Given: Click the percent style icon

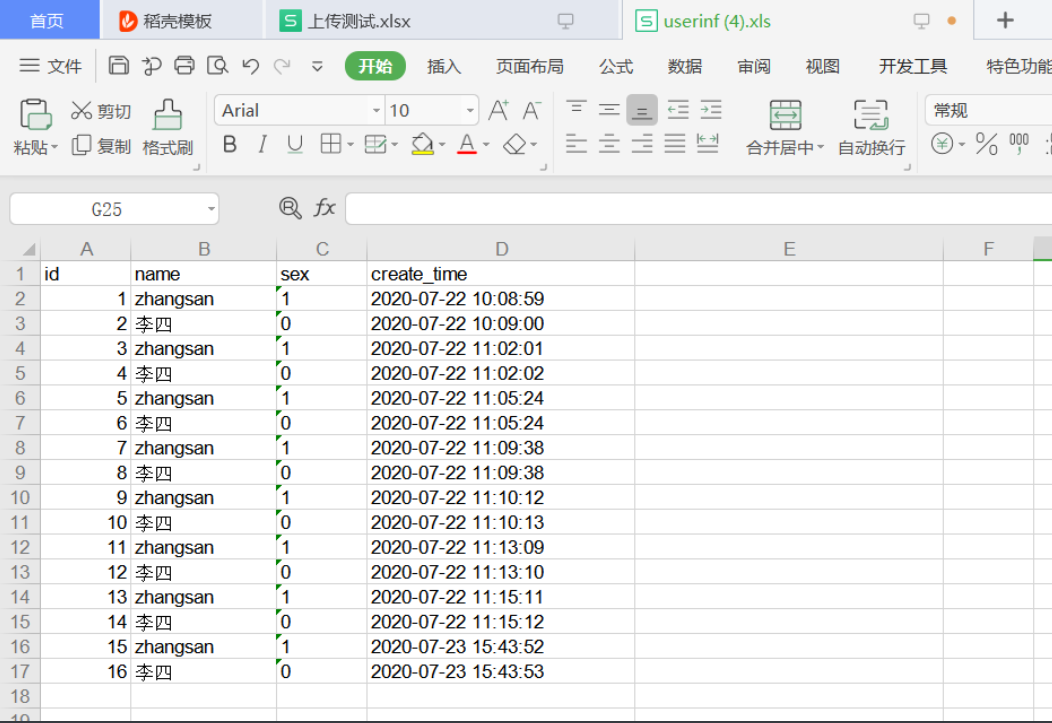Looking at the screenshot, I should tap(986, 143).
